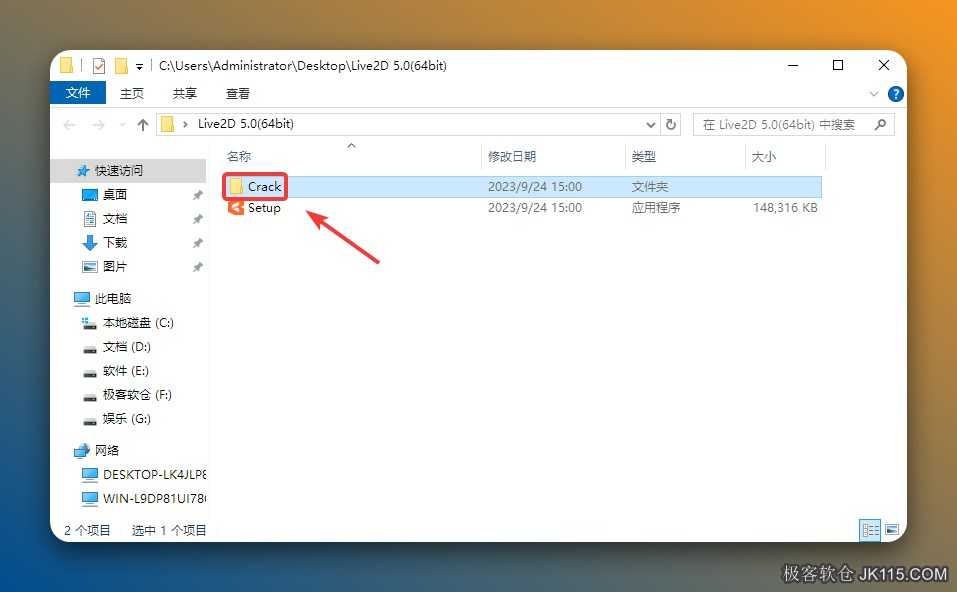
Task: Click the Forward navigation arrow
Action: (98, 125)
